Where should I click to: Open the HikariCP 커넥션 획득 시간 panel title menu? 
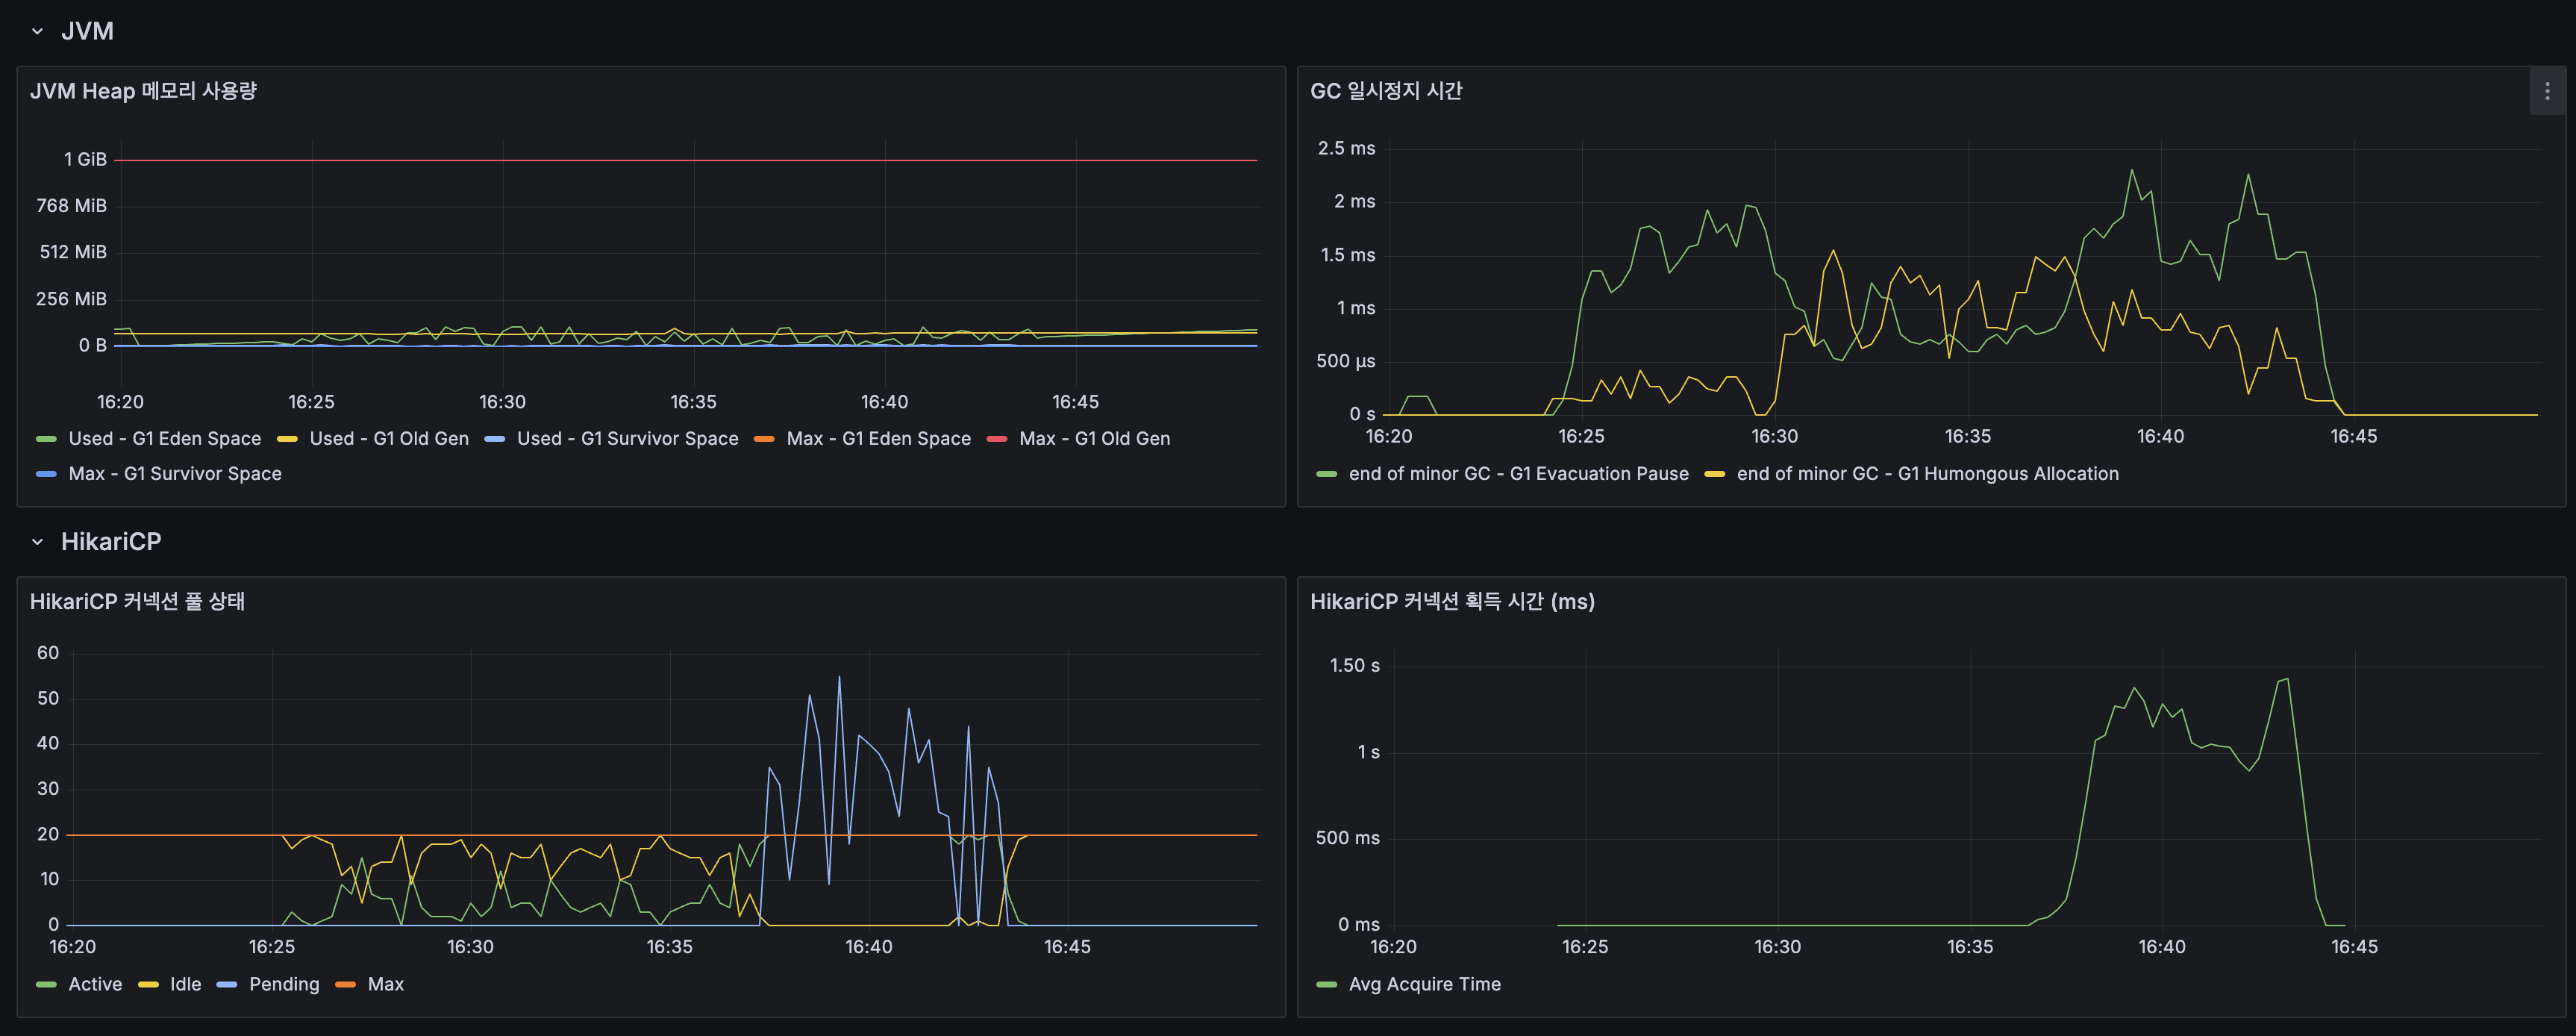pos(1453,602)
